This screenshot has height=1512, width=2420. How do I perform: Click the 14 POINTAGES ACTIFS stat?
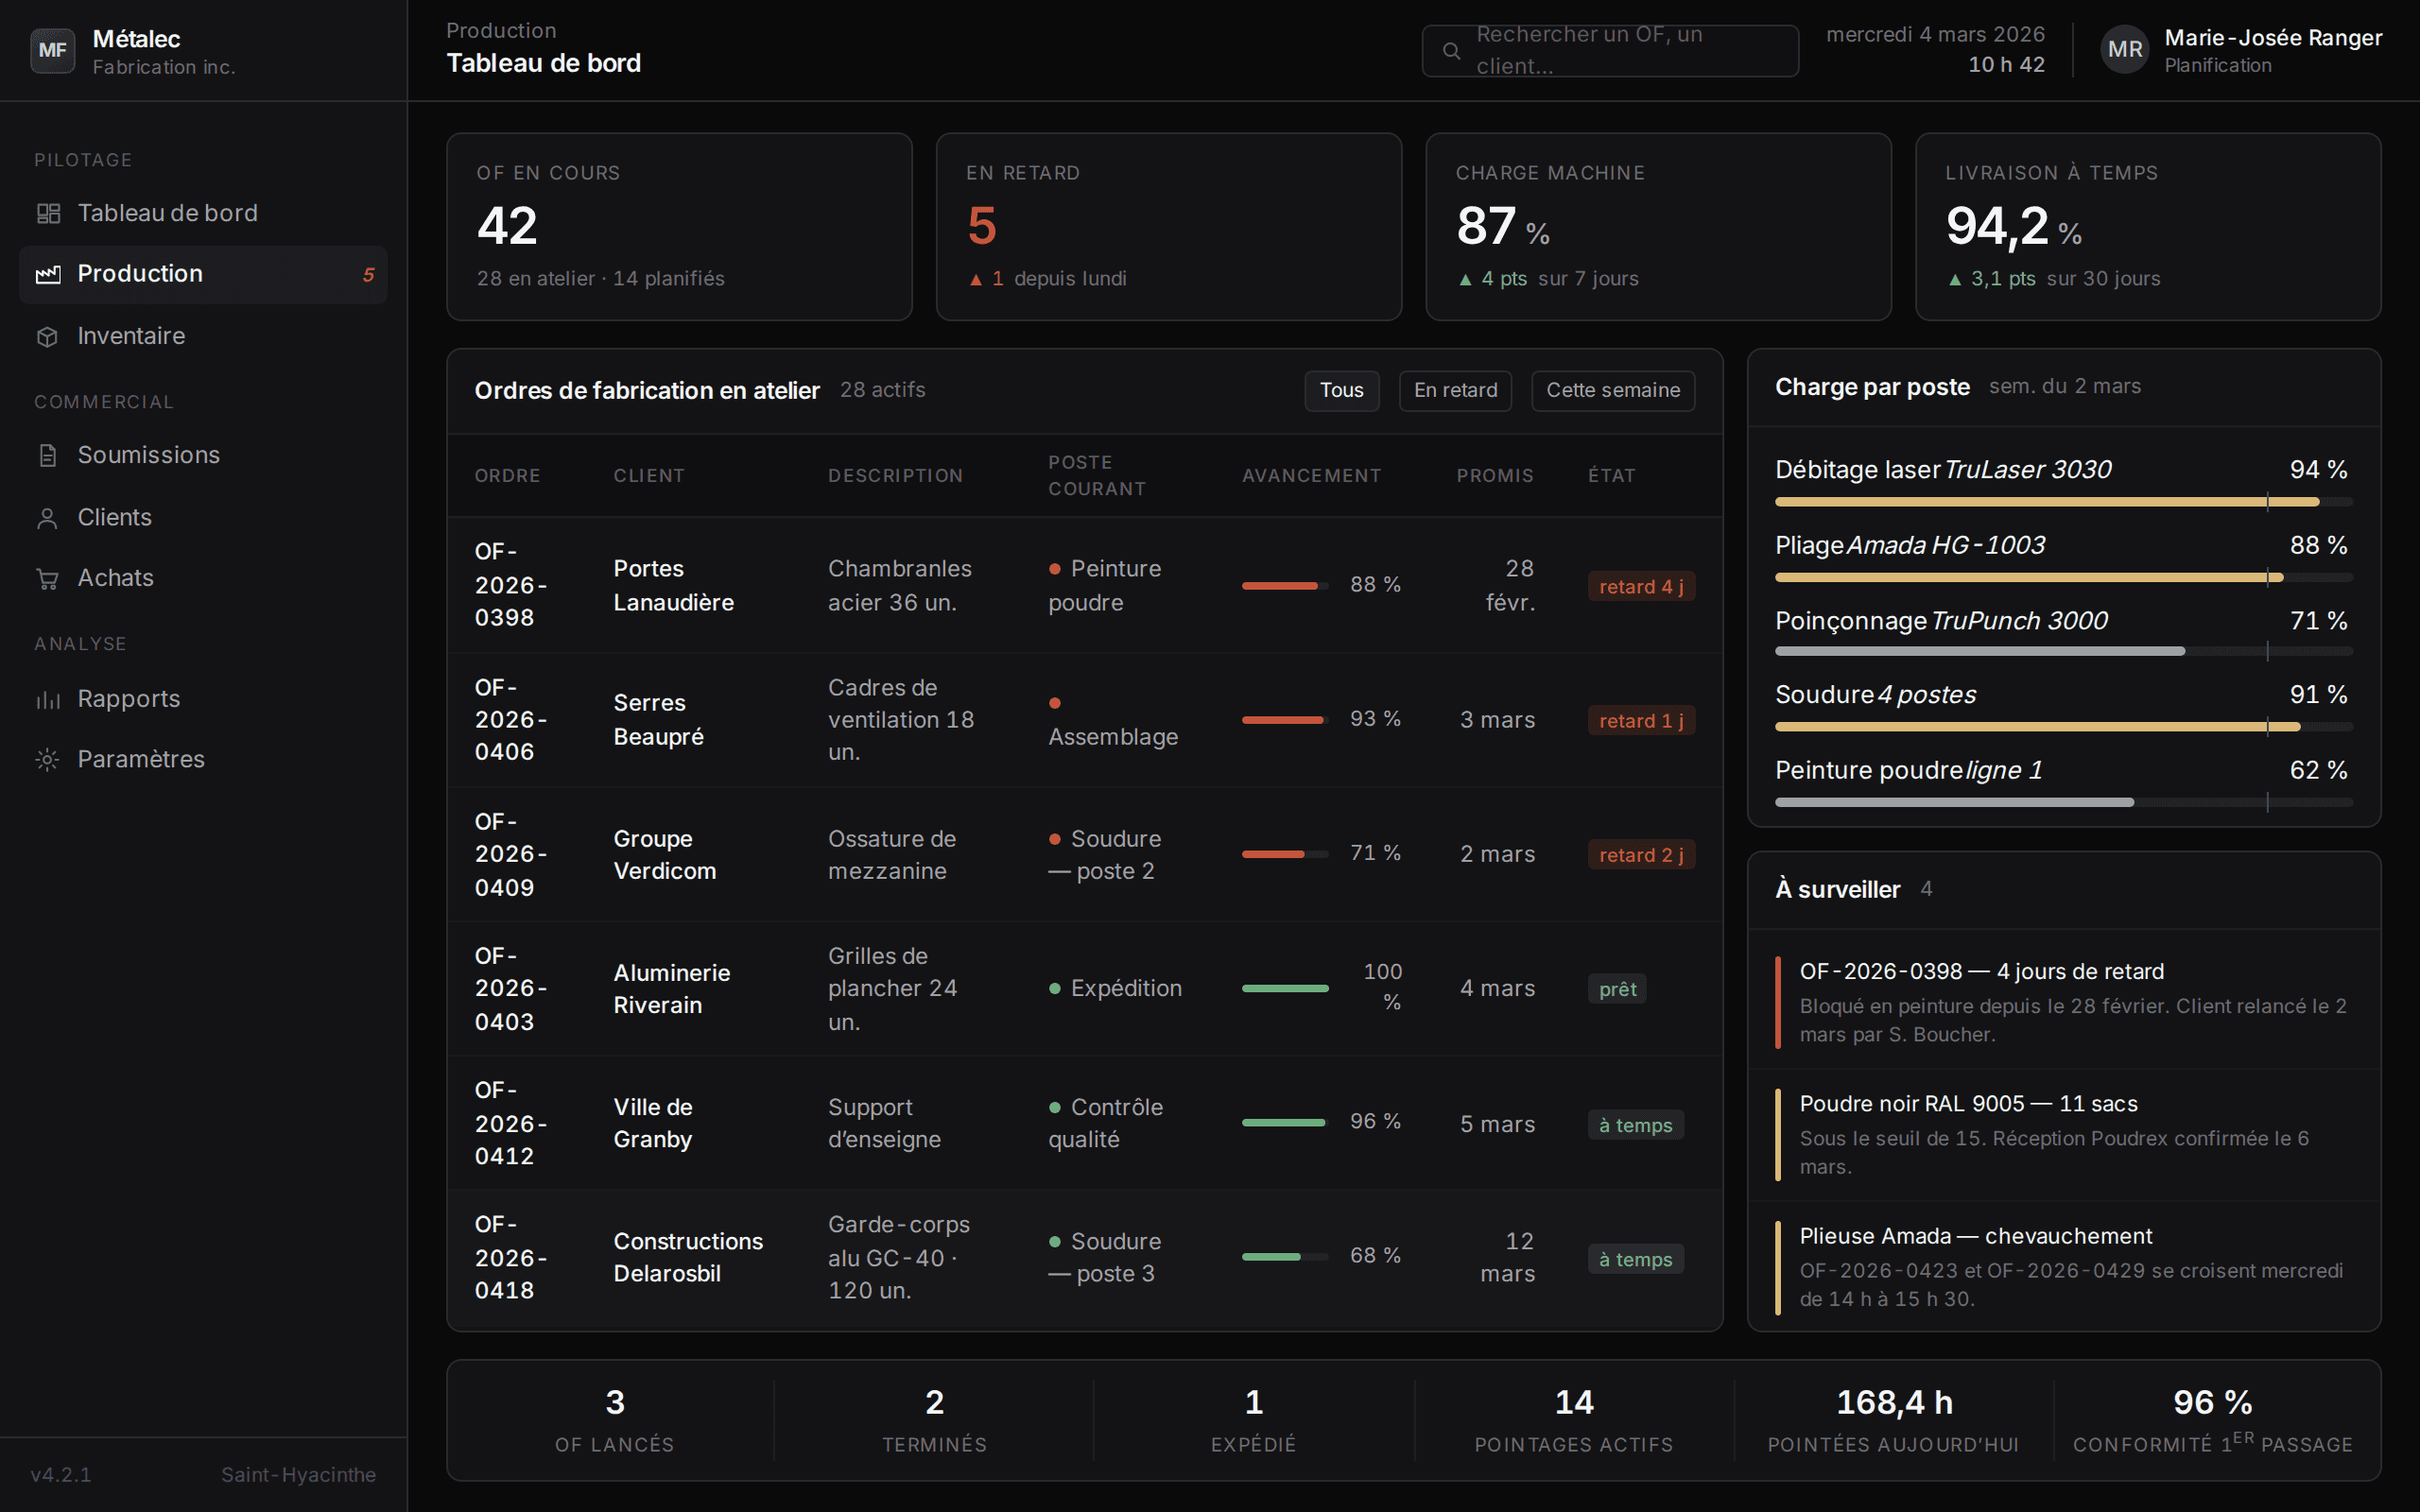click(1574, 1420)
